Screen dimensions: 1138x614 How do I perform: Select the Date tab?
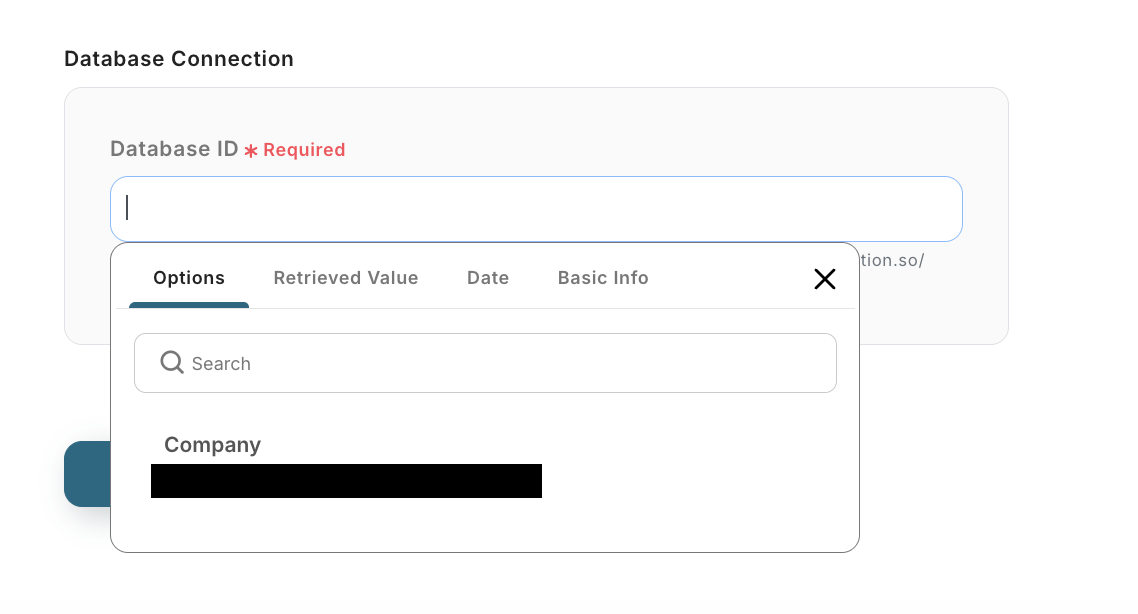[488, 278]
